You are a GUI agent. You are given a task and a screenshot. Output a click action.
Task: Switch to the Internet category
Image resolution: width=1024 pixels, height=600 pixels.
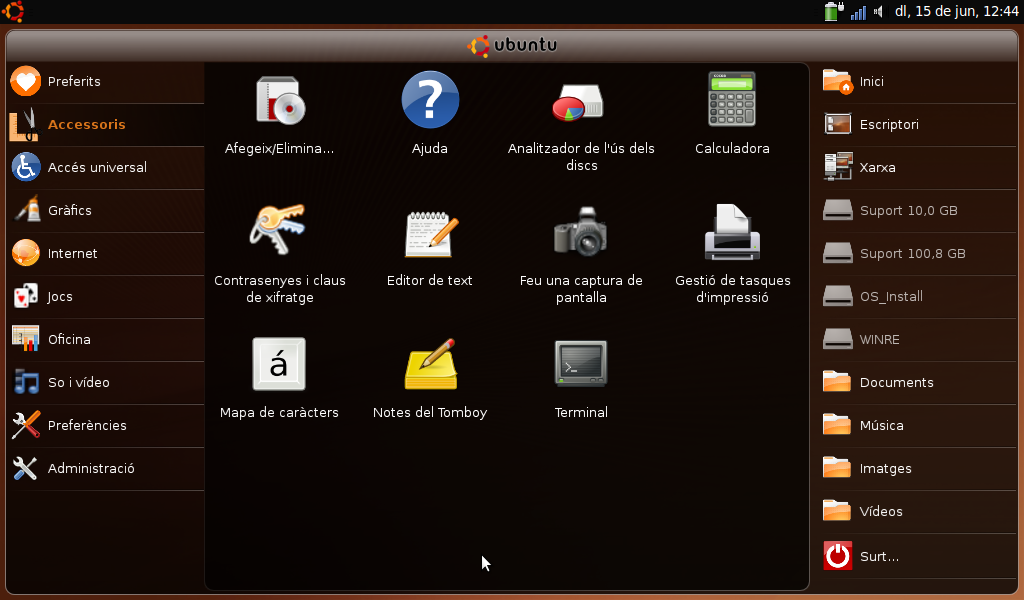point(106,254)
